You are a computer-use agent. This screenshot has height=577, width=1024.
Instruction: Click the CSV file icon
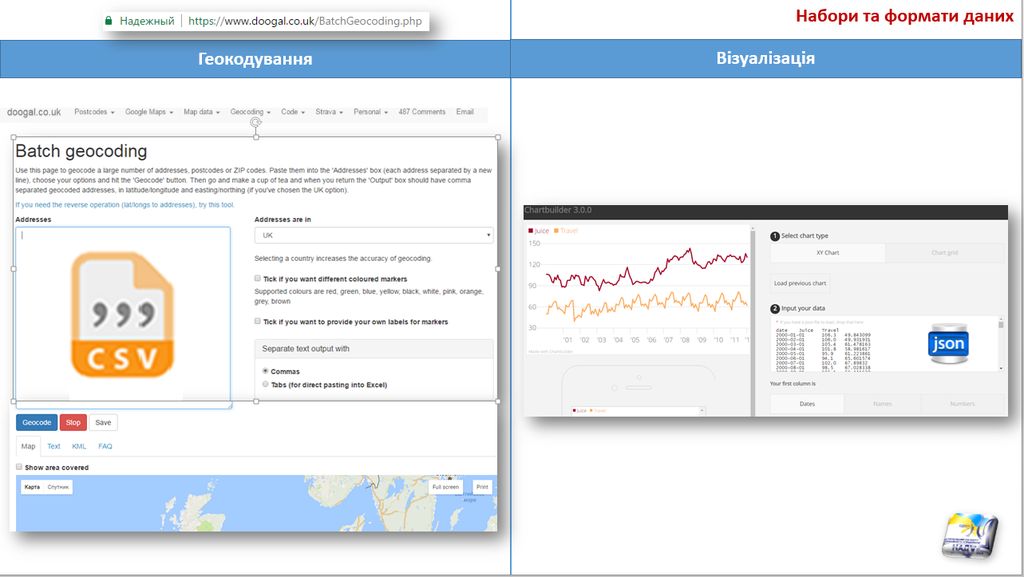(x=123, y=315)
